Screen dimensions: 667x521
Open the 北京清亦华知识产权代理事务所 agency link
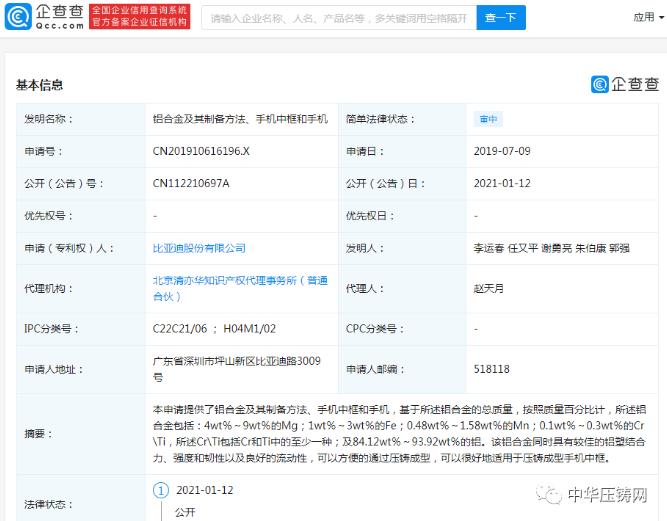click(x=240, y=288)
